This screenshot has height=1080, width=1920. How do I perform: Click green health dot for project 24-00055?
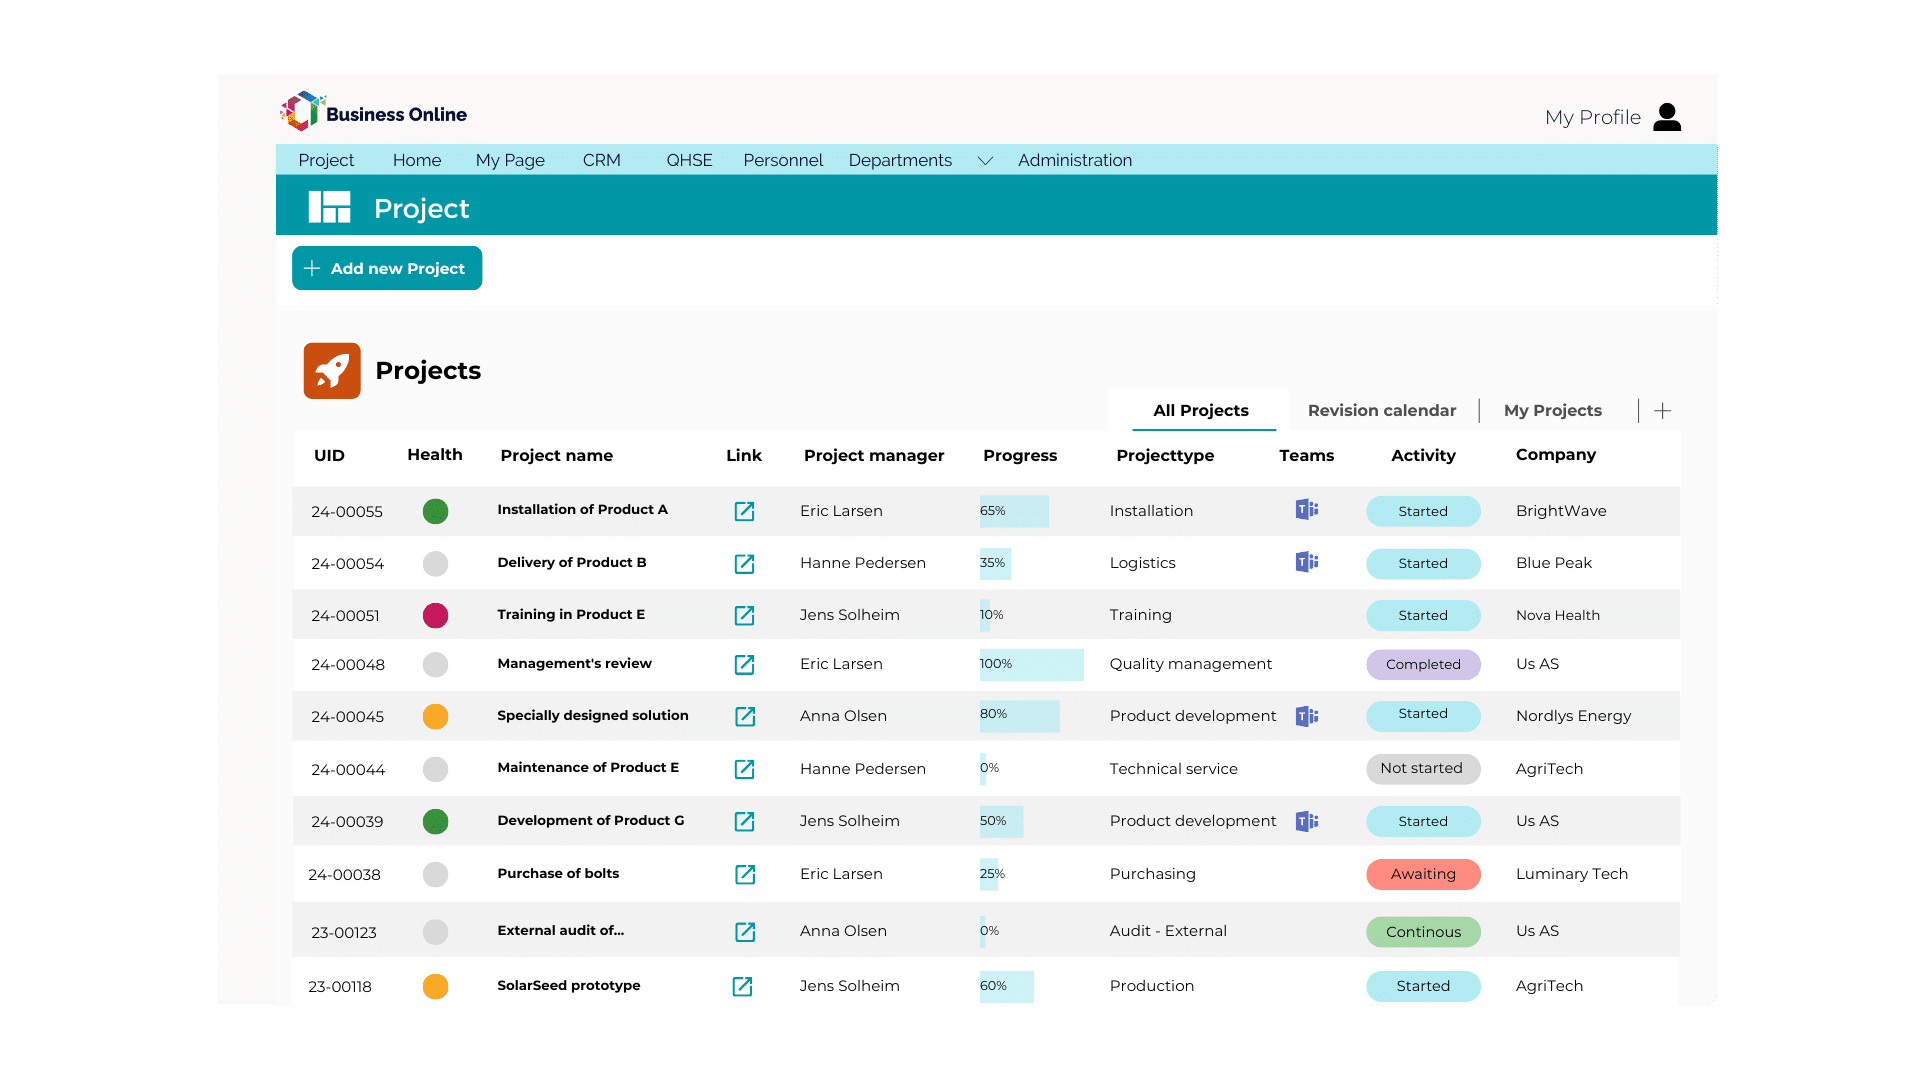(435, 511)
